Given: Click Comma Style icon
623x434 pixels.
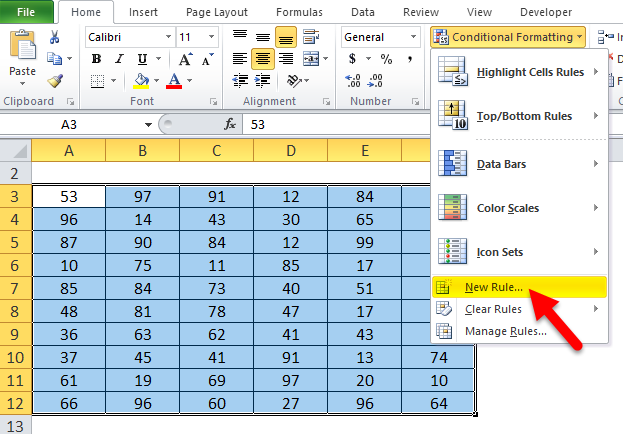Looking at the screenshot, I should click(410, 59).
